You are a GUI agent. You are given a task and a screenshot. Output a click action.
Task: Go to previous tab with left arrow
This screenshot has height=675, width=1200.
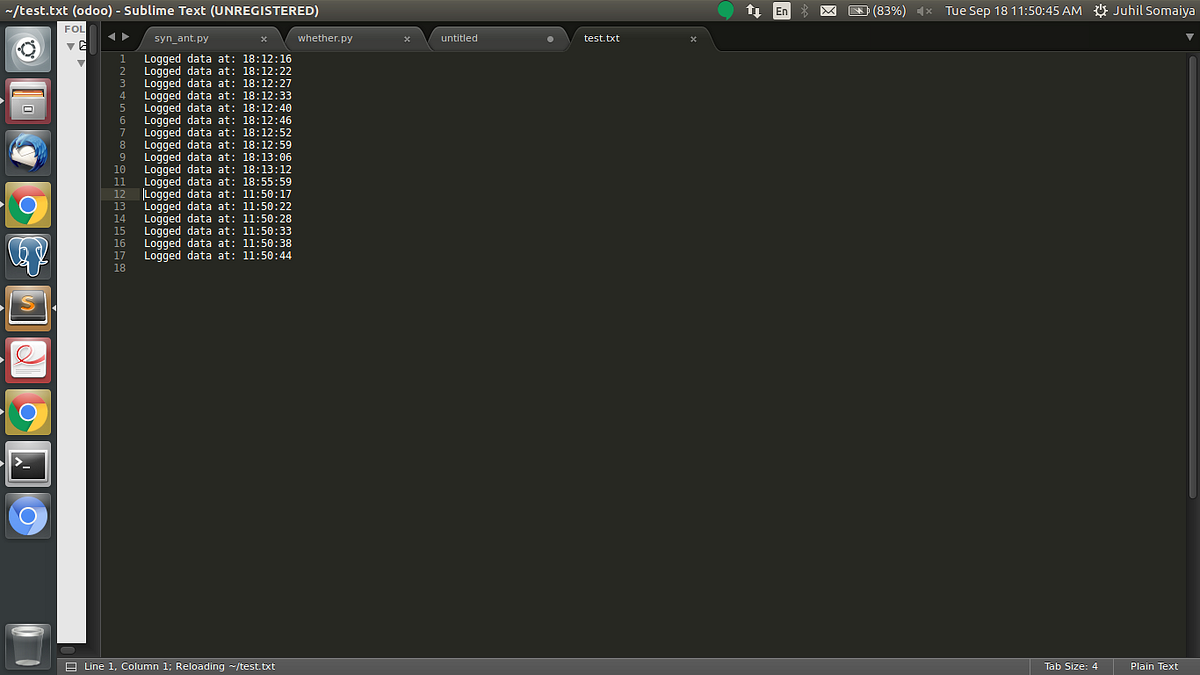112,37
